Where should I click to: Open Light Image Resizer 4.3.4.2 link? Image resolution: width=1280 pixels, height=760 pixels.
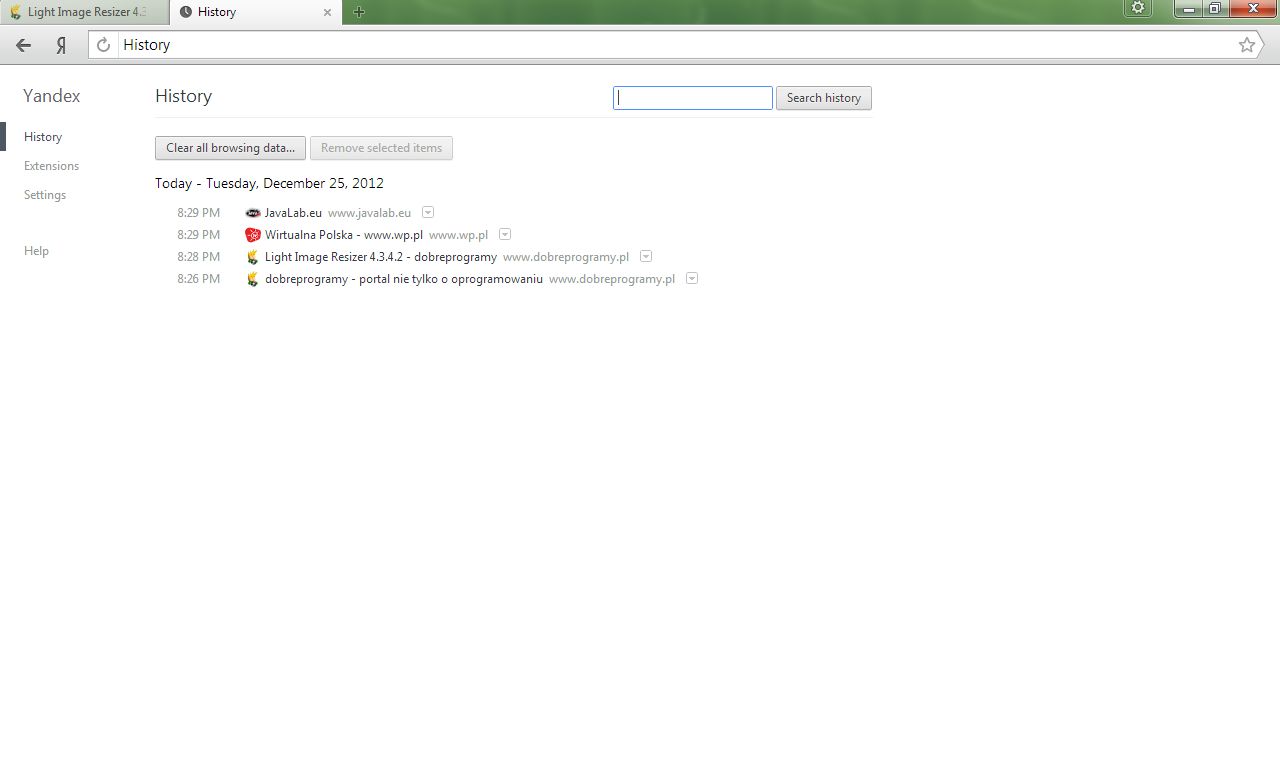pos(381,257)
